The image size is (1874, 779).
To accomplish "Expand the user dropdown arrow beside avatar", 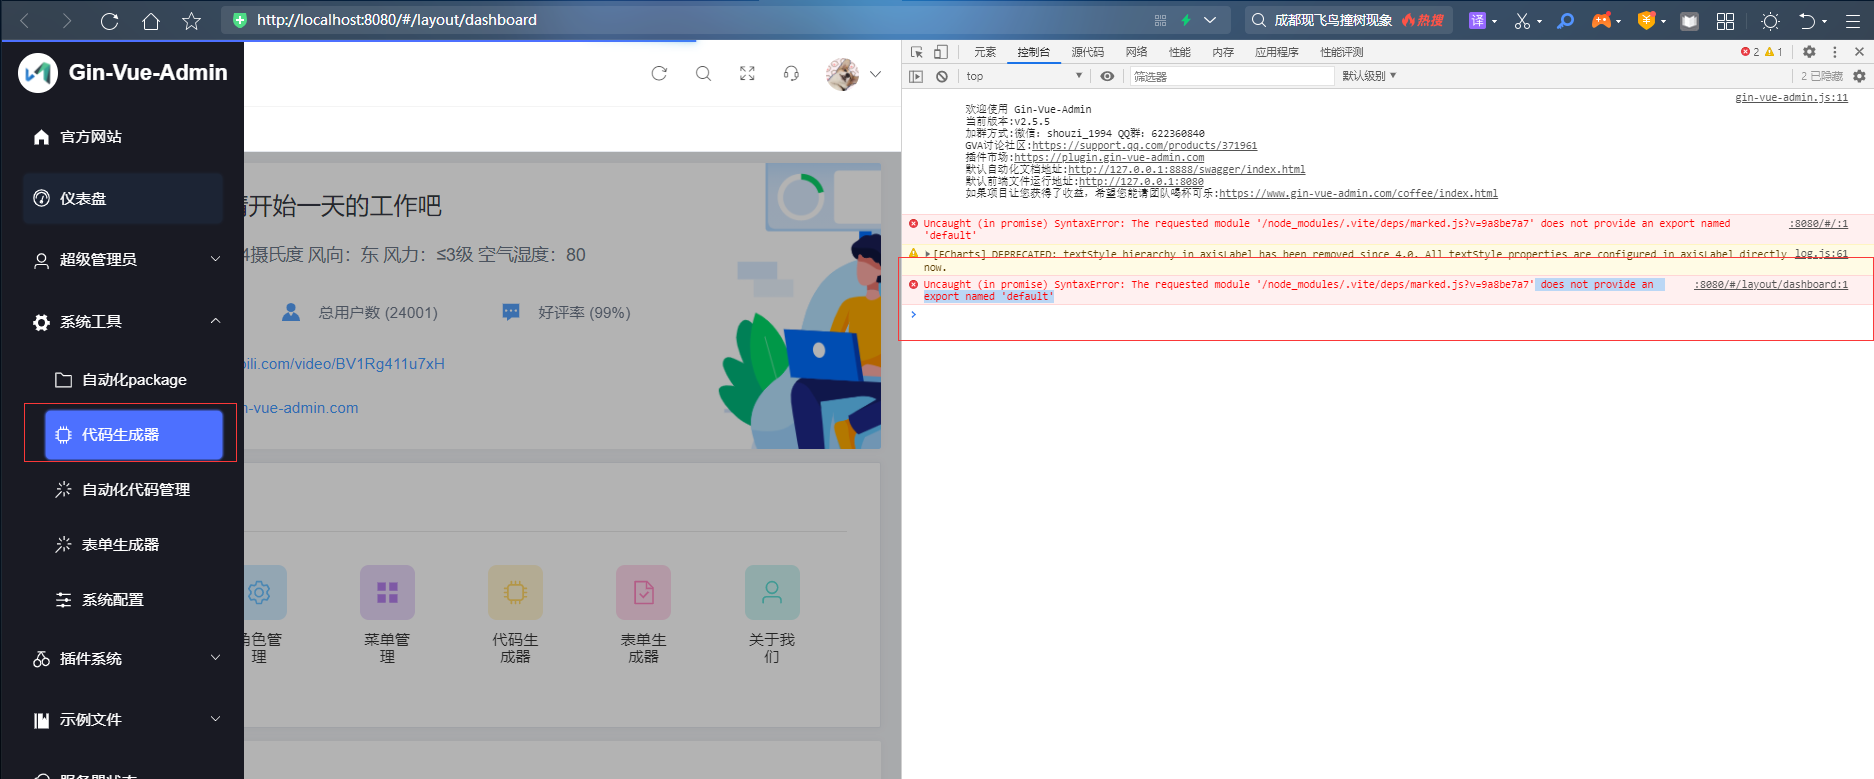I will [876, 74].
